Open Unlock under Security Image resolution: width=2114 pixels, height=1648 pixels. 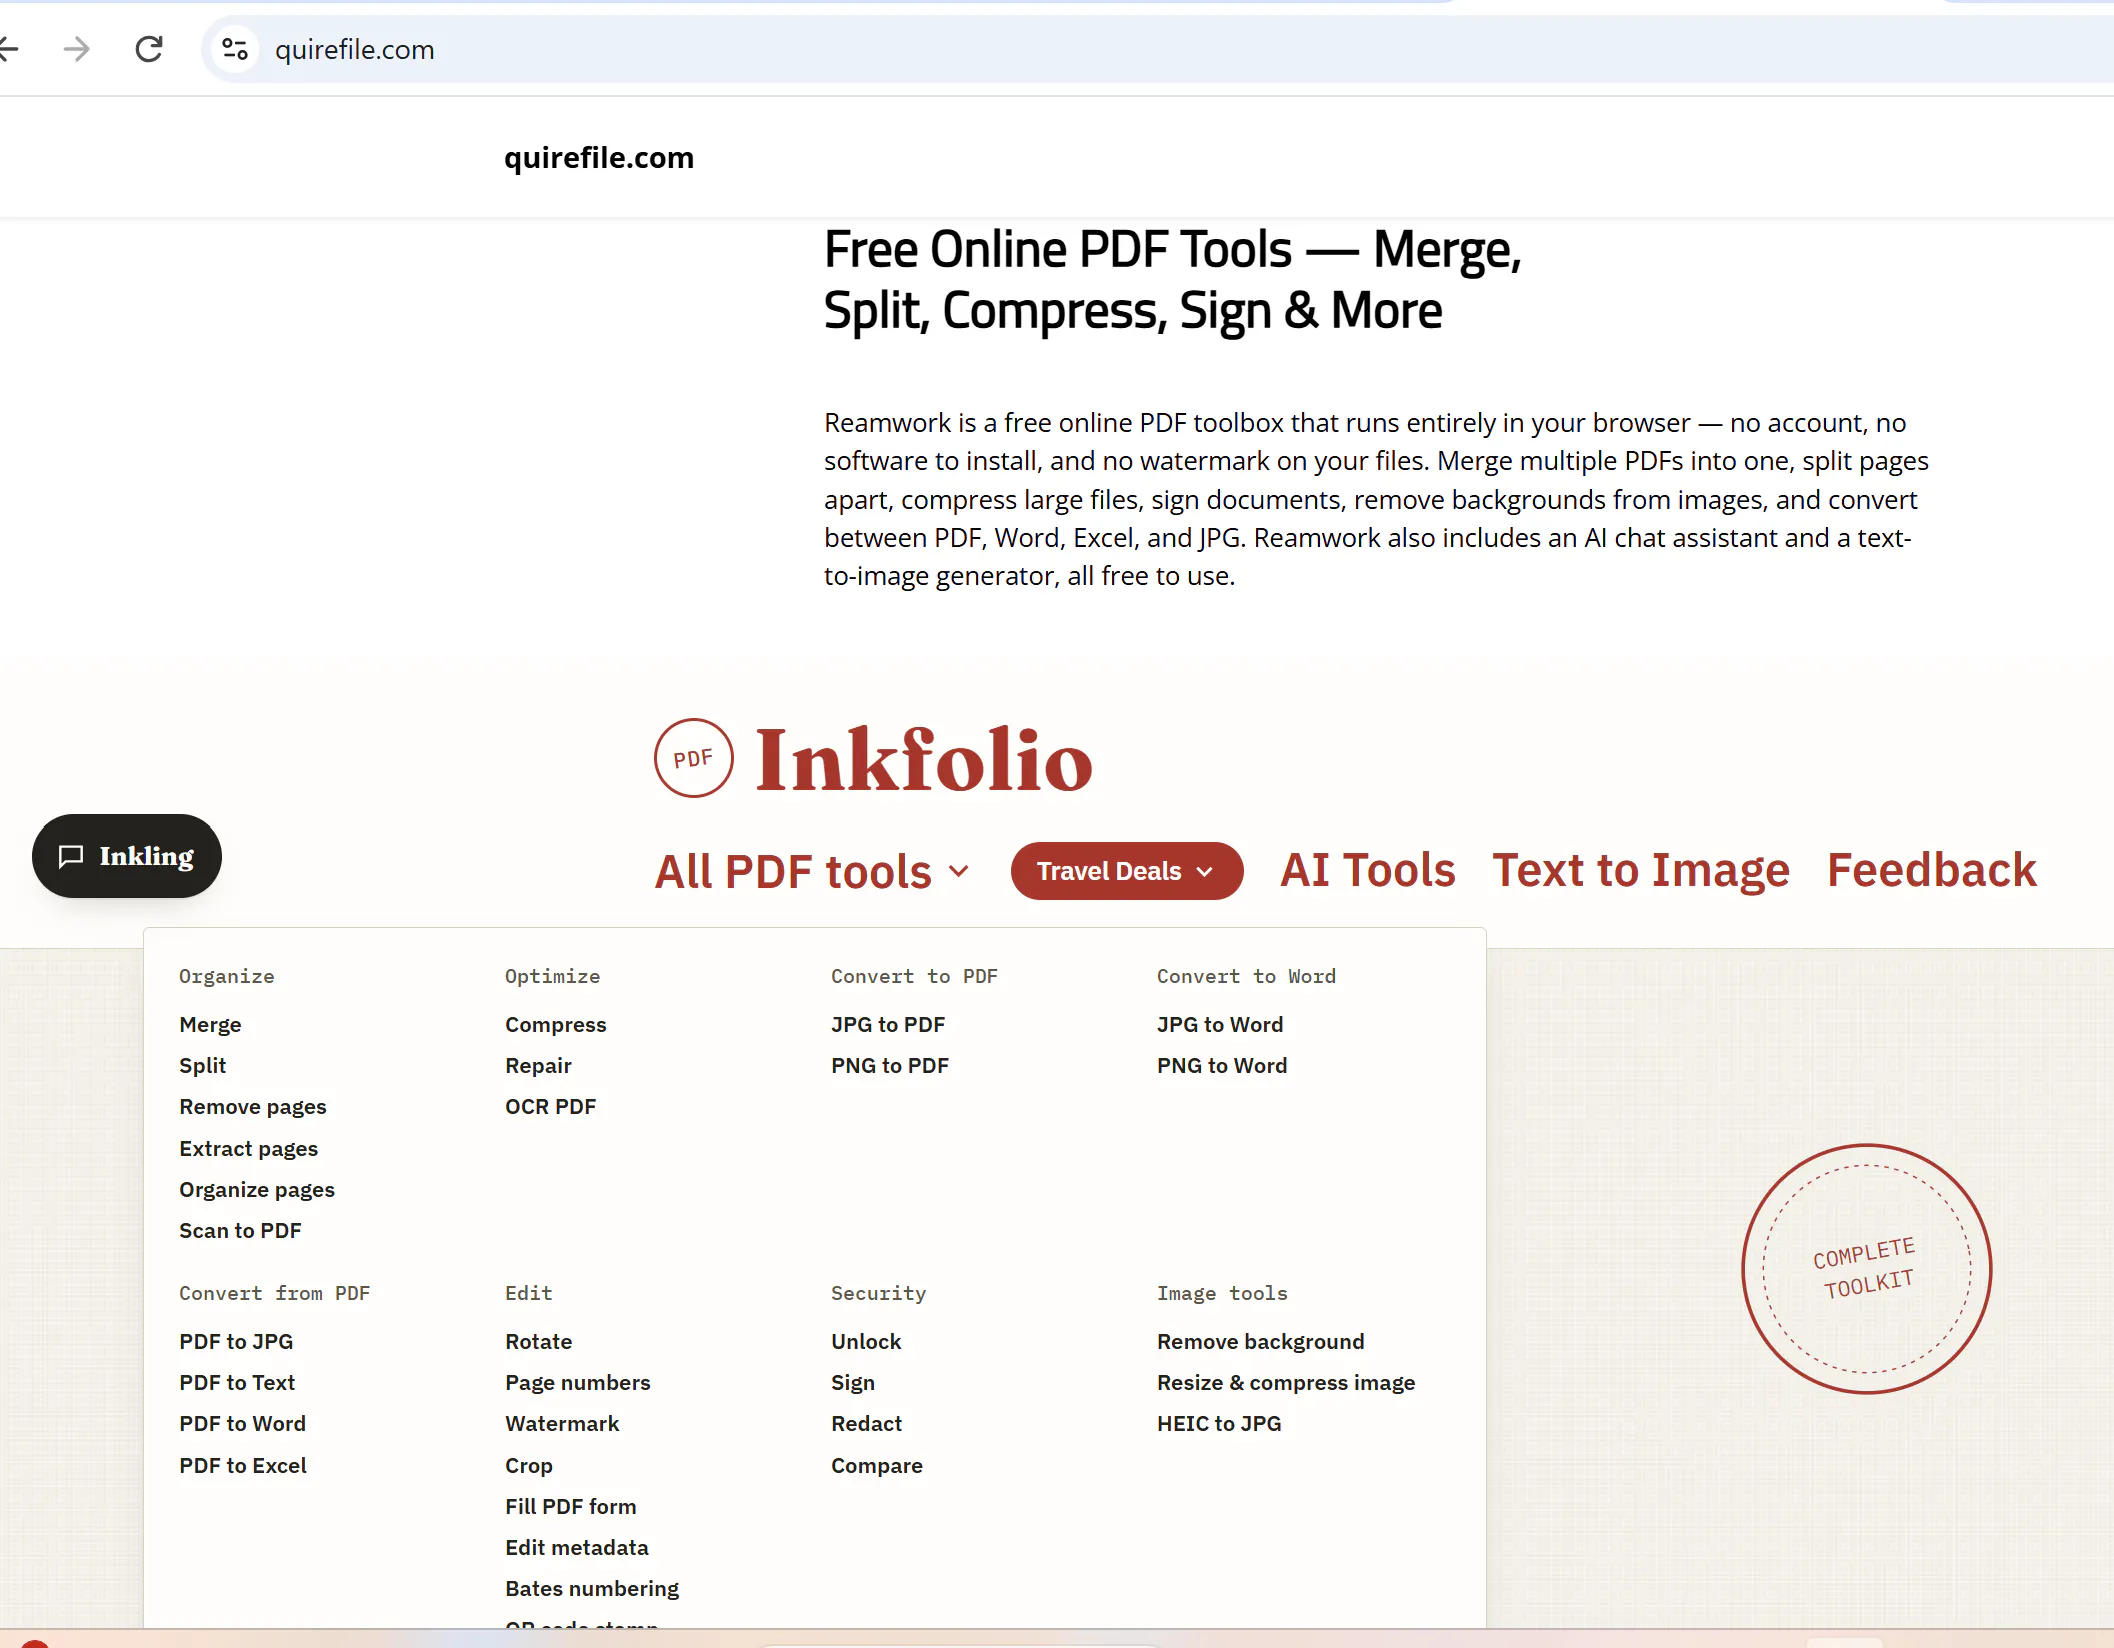866,1341
